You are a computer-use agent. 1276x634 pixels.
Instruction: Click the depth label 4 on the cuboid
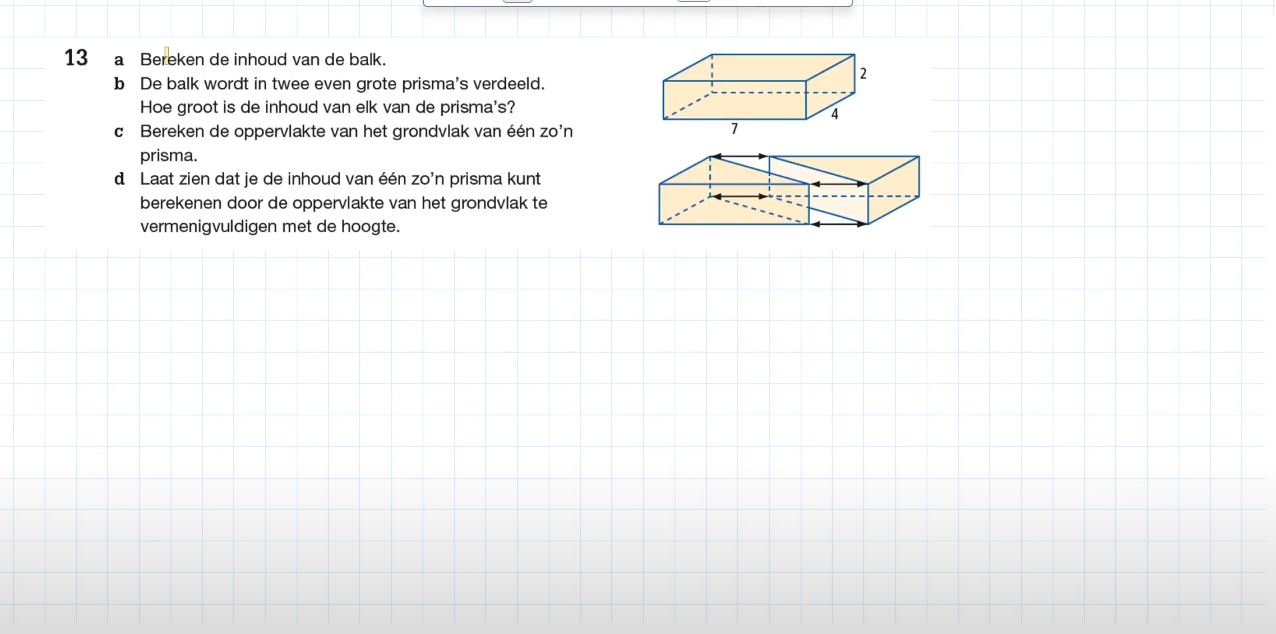(835, 114)
